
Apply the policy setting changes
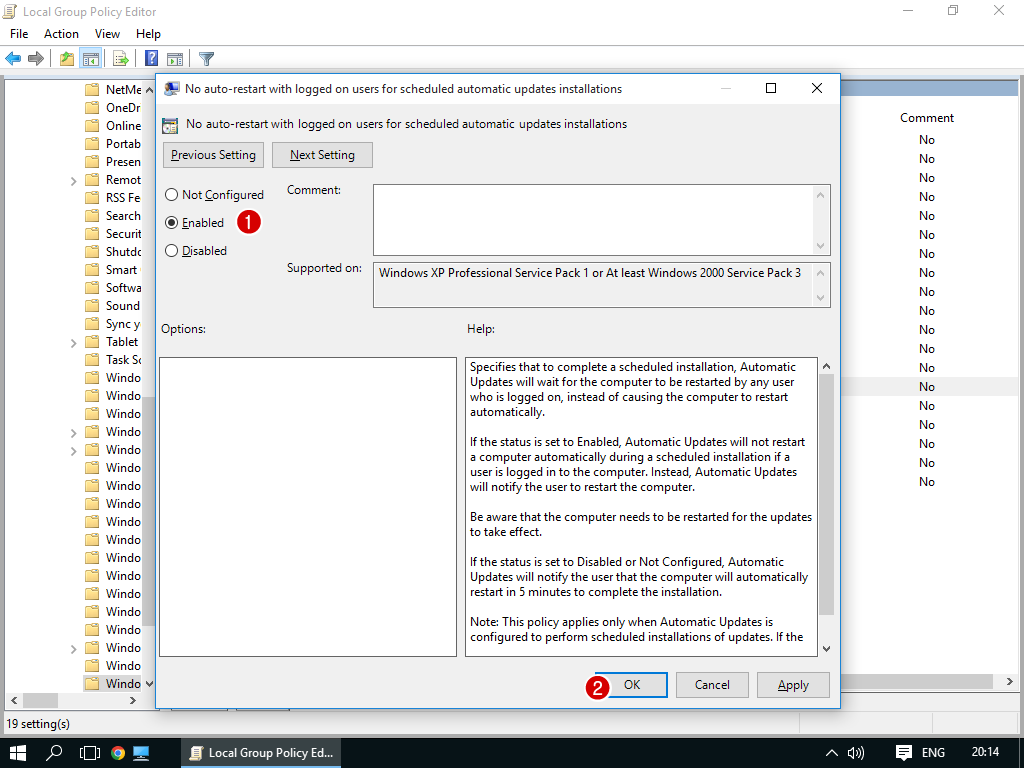point(793,684)
